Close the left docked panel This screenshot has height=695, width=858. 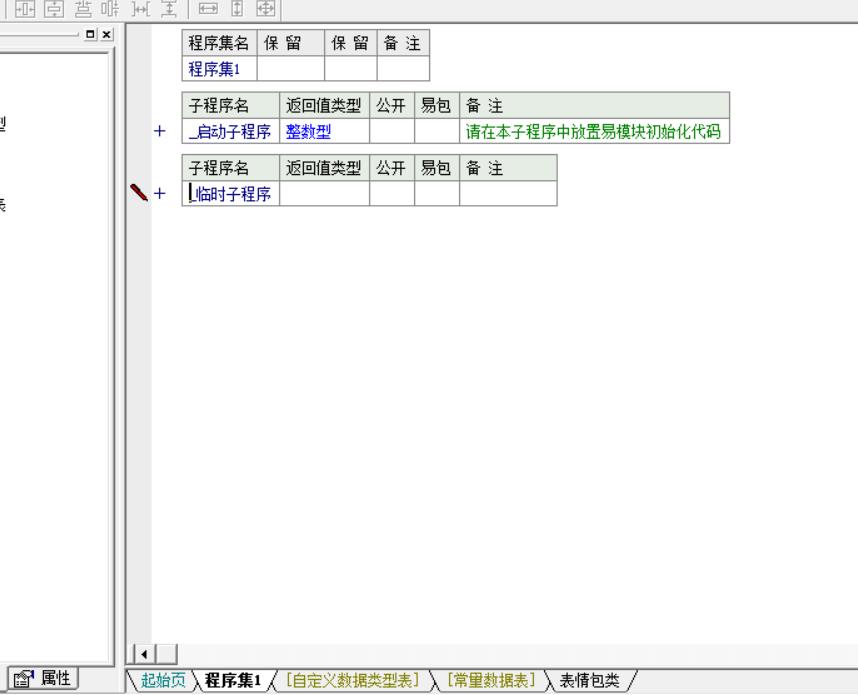click(x=107, y=34)
